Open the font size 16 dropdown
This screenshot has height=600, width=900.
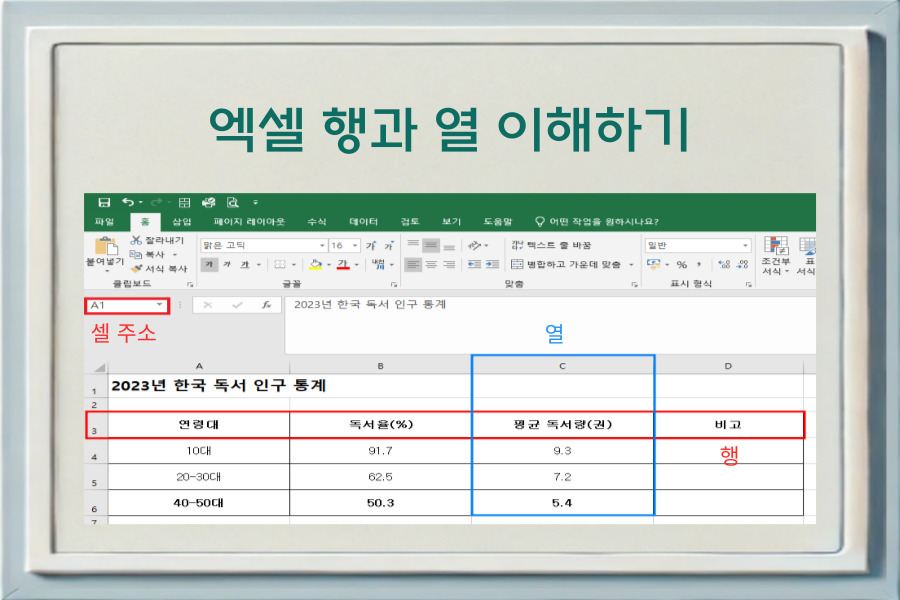(x=355, y=246)
